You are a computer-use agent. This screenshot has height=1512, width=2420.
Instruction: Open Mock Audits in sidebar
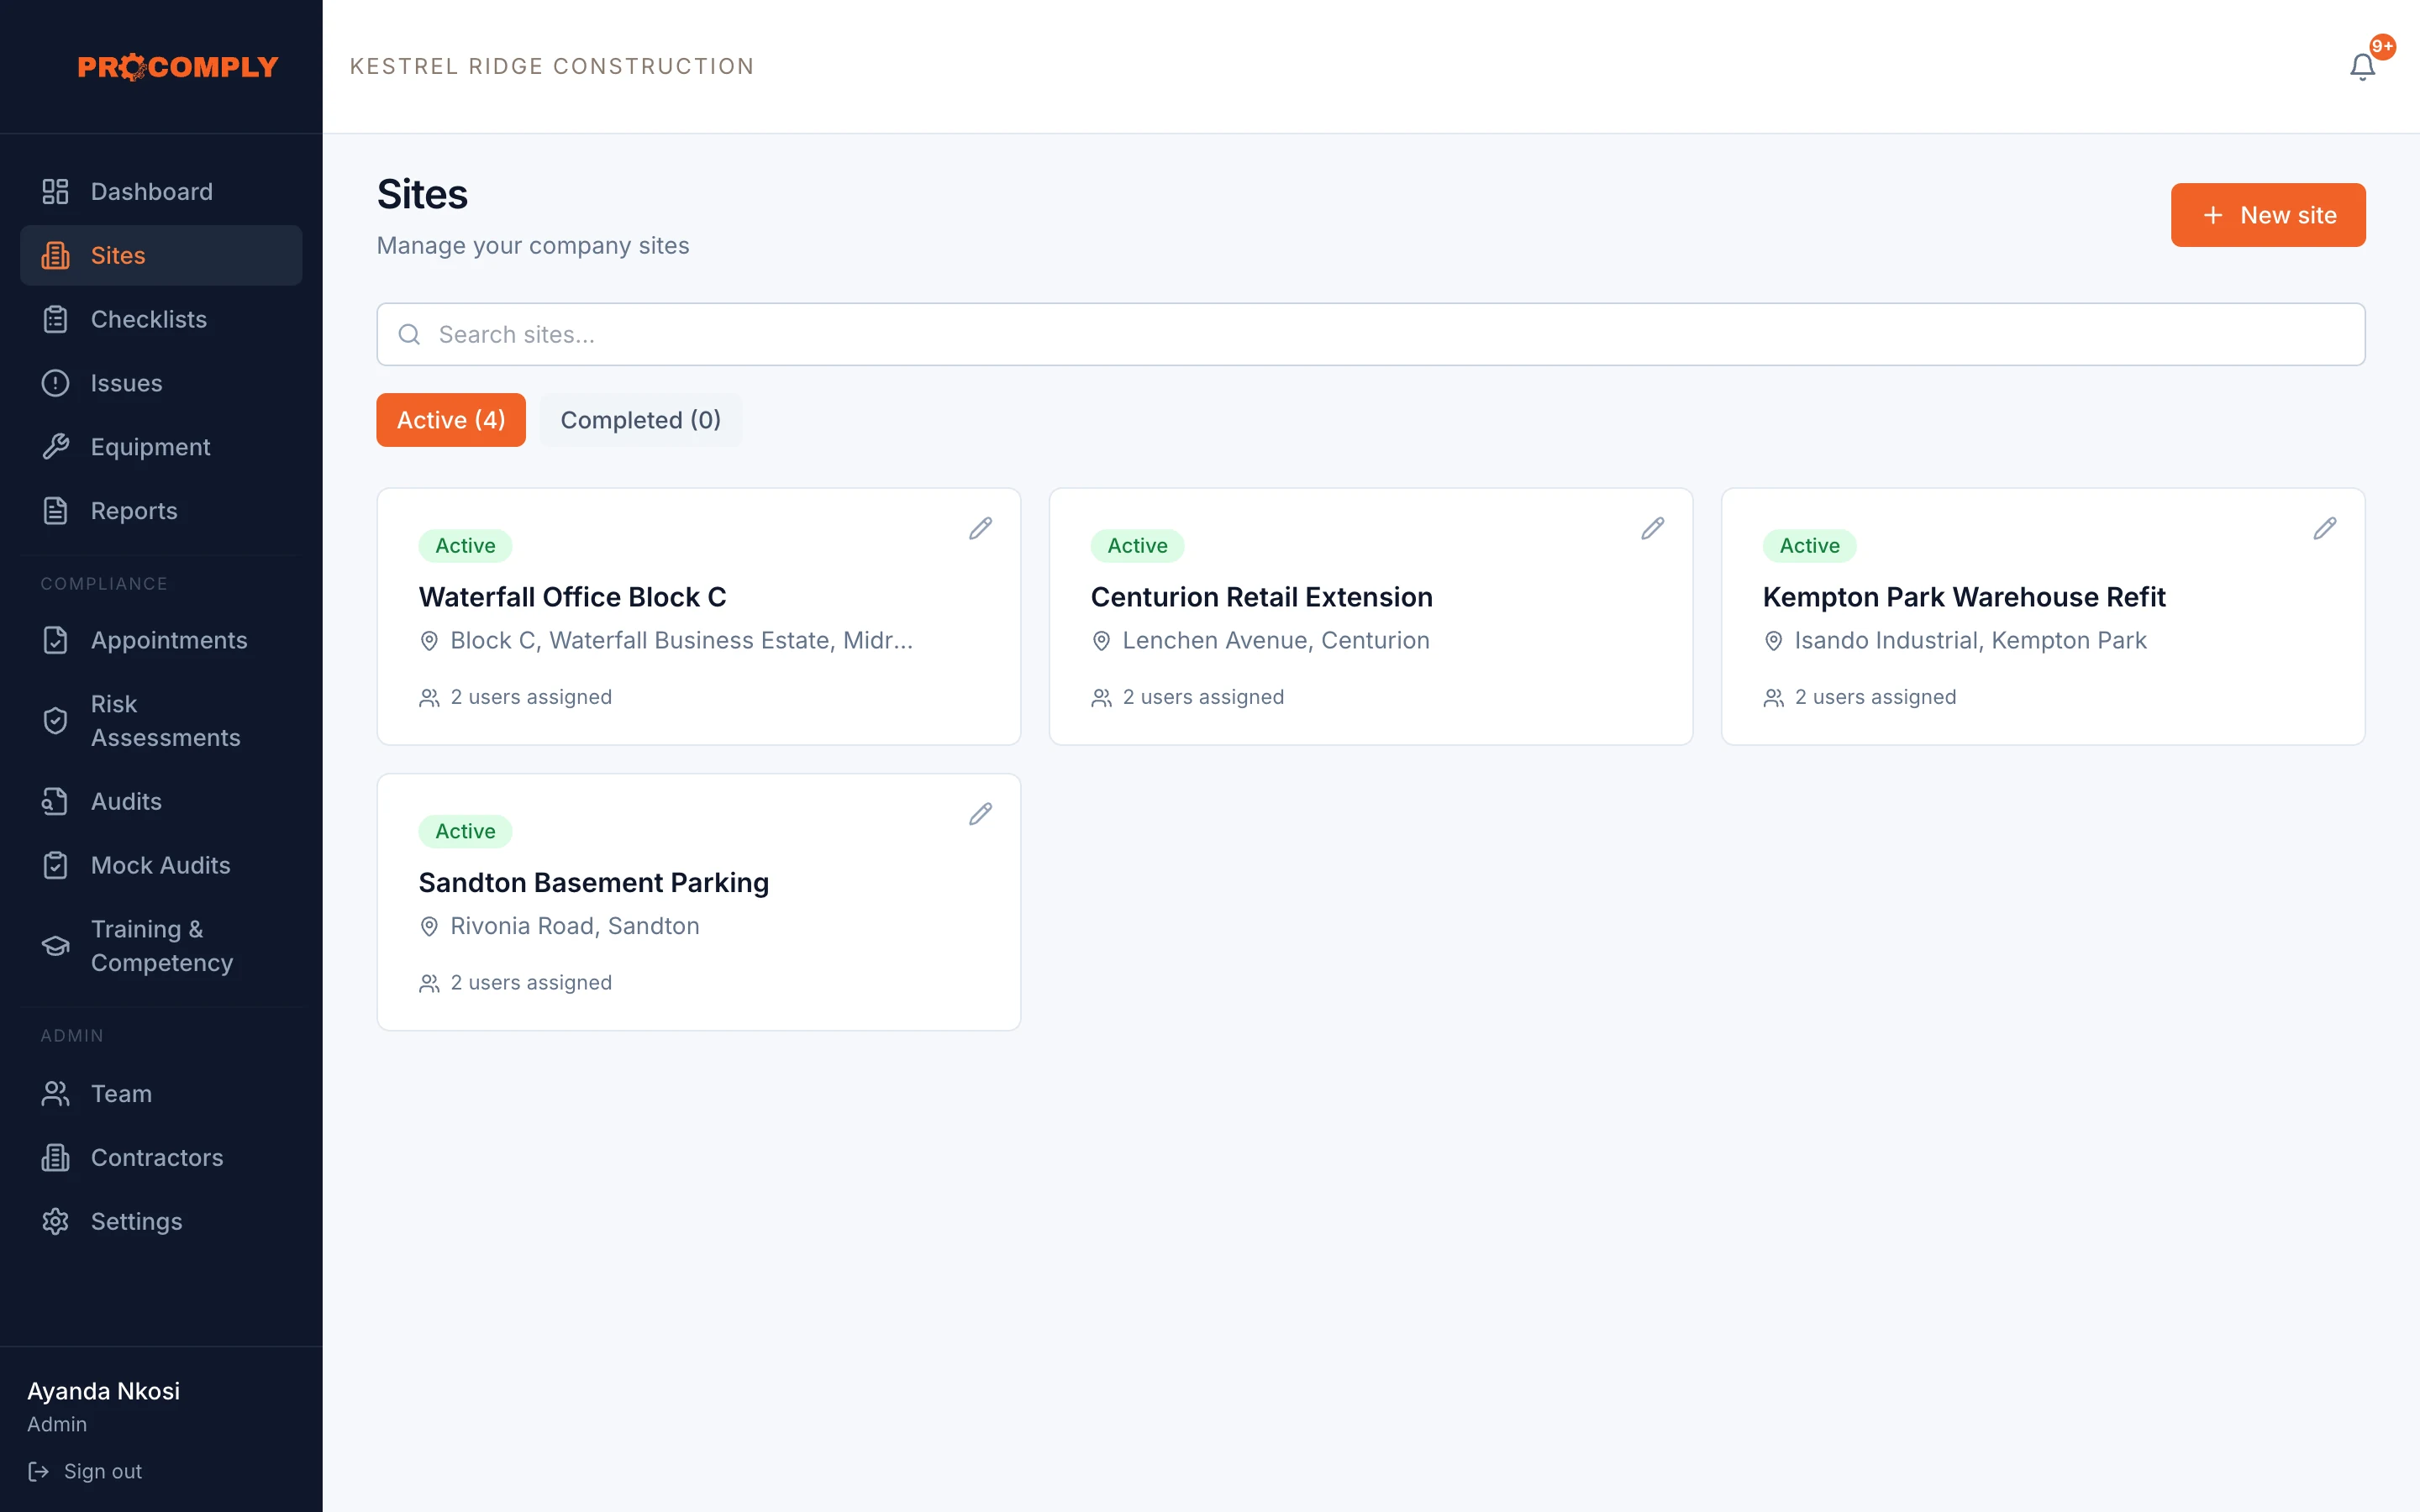(x=161, y=865)
